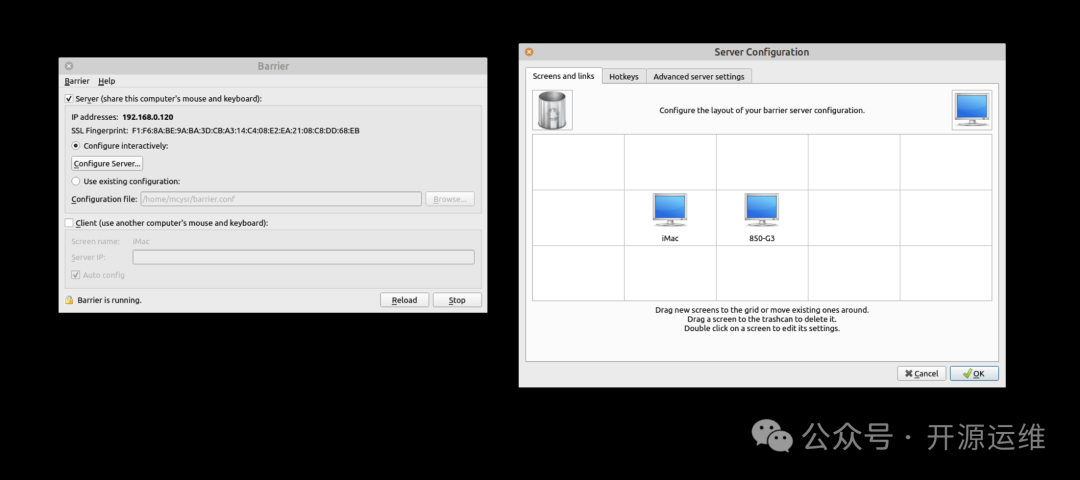Cancel the Server Configuration dialog
Viewport: 1080px width, 480px height.
[x=922, y=373]
